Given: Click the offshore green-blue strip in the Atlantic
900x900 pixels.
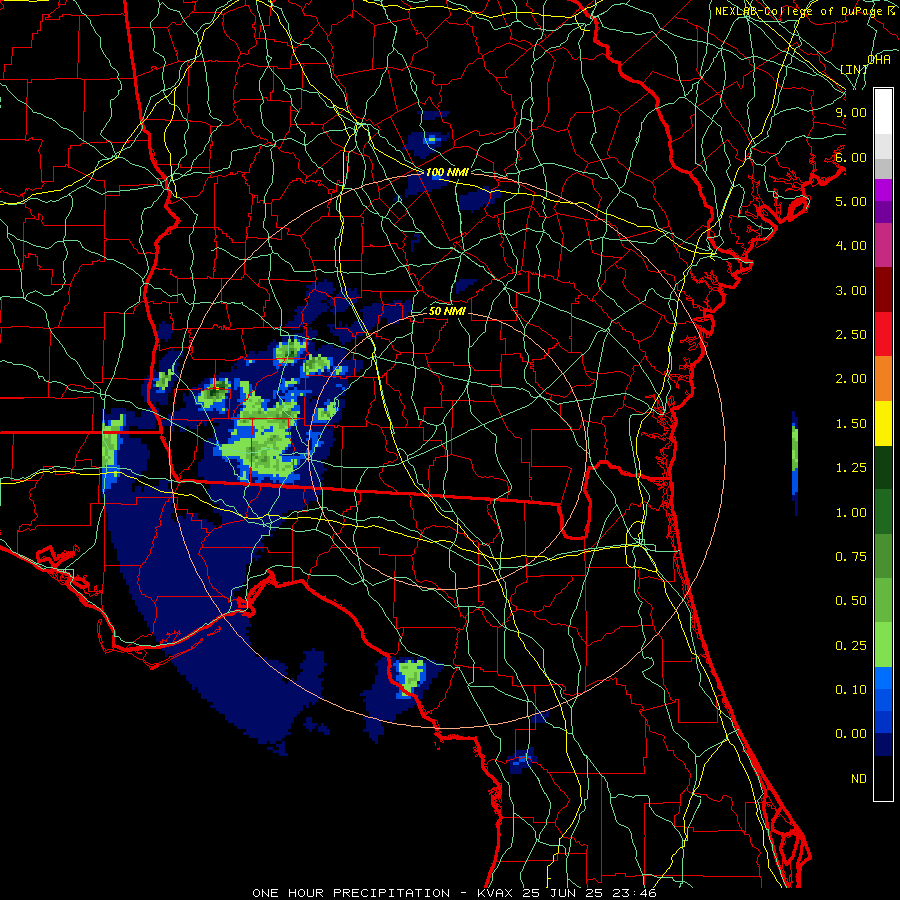Looking at the screenshot, I should 795,463.
